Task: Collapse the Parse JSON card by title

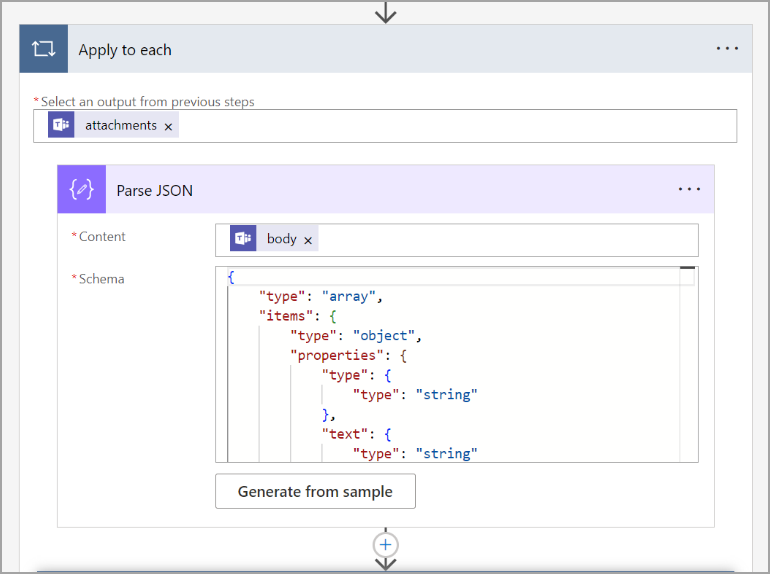Action: 155,190
